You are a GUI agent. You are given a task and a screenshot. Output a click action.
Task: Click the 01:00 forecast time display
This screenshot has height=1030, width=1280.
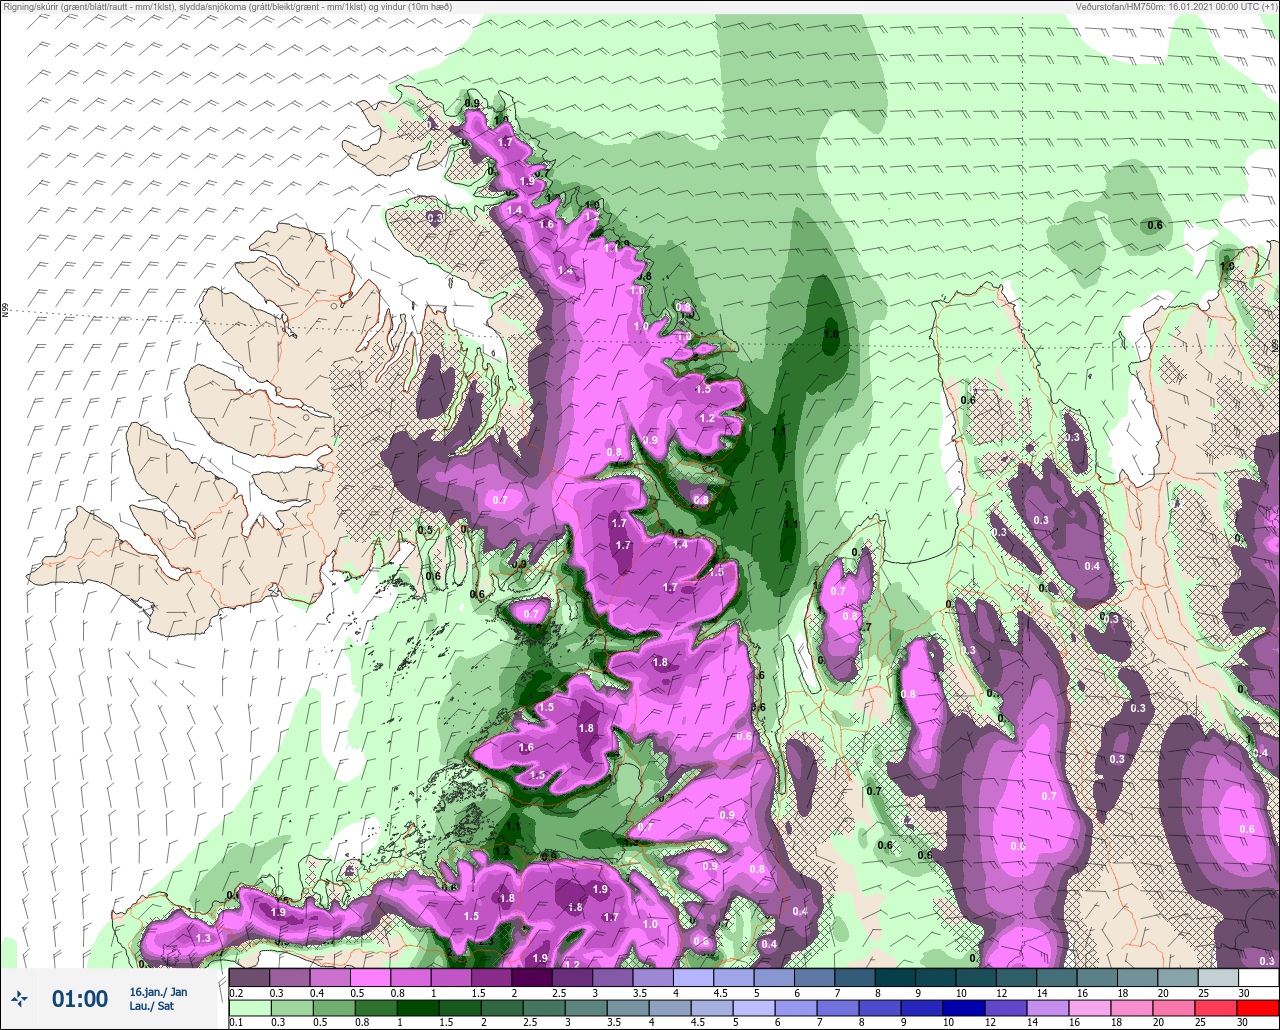[x=80, y=999]
